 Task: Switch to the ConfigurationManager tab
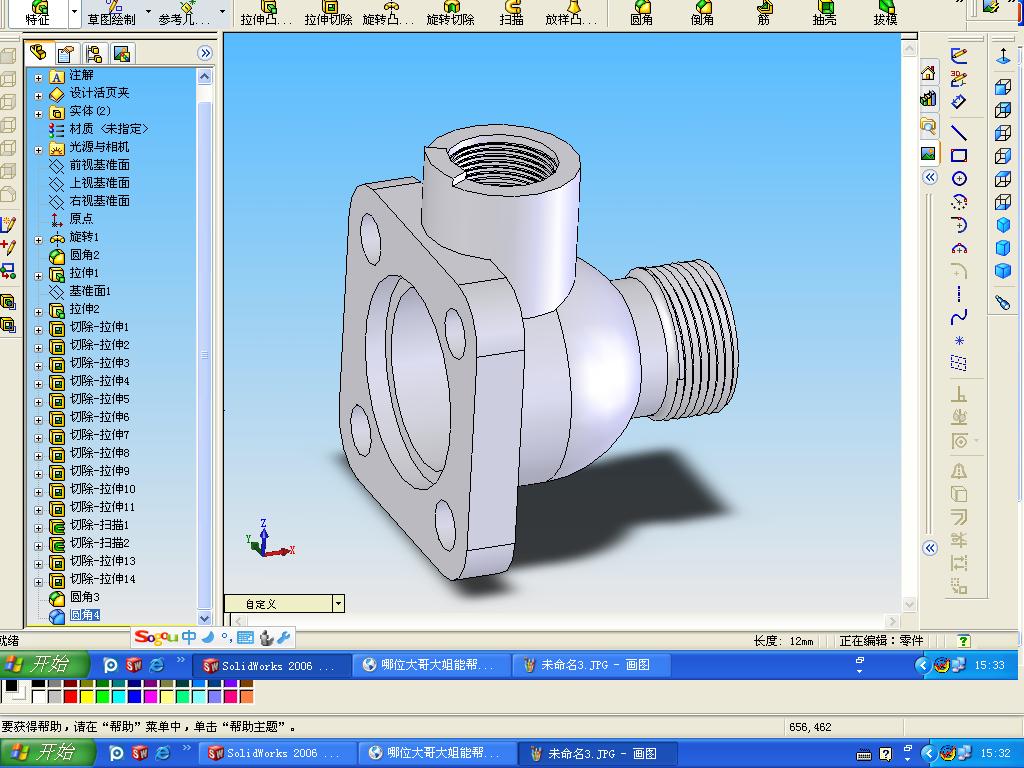pos(93,53)
